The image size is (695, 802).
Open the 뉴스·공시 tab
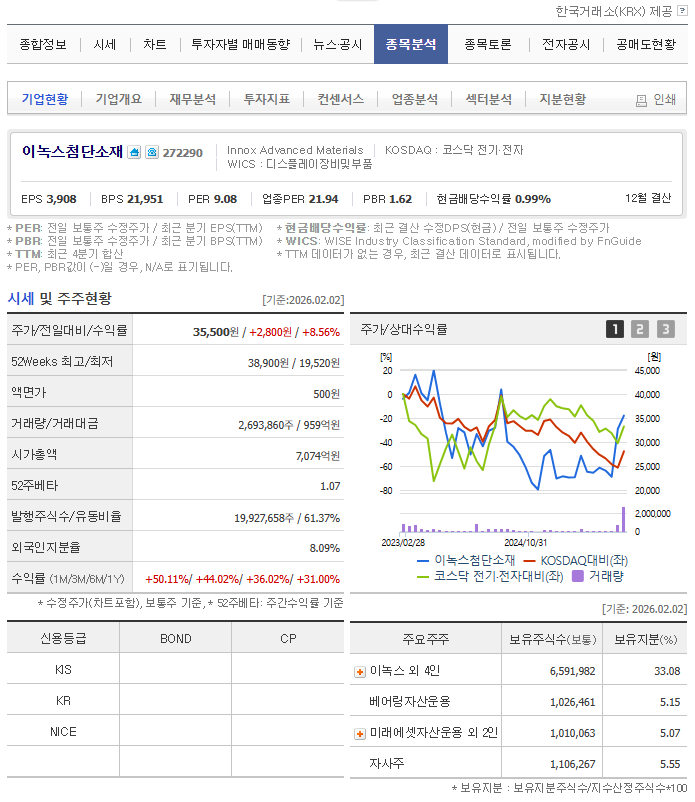338,44
